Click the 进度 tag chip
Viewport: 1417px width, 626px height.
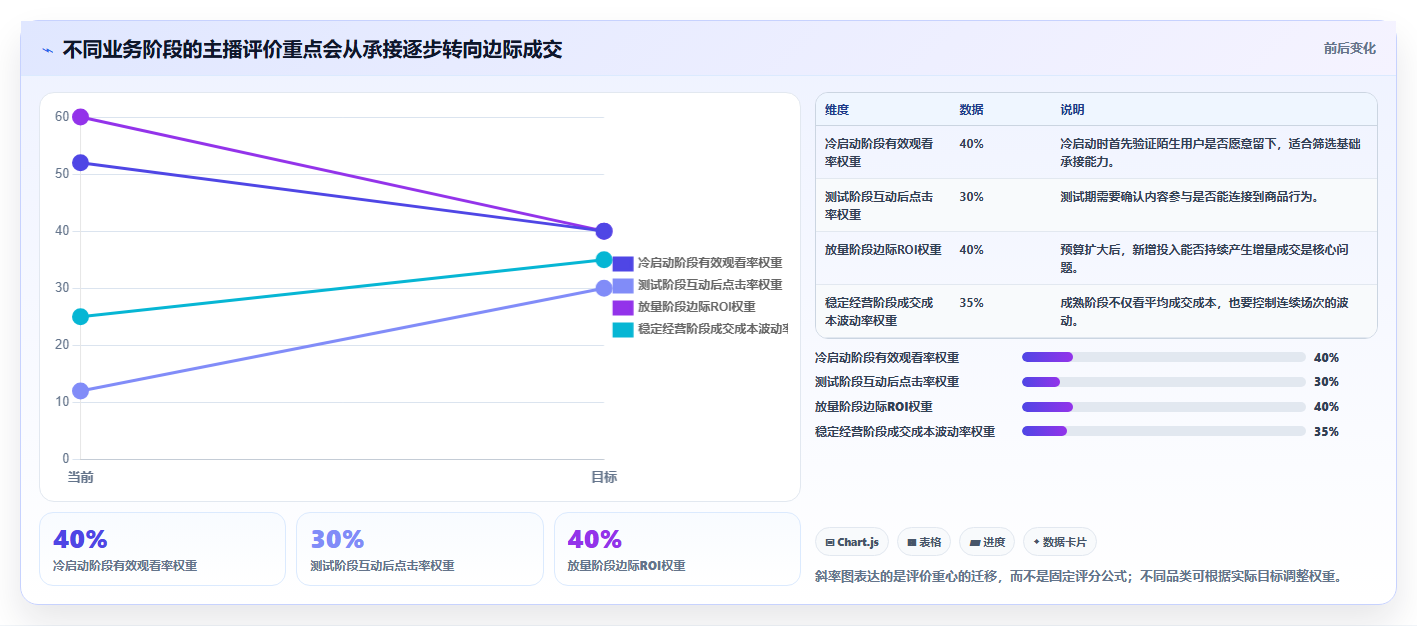pos(987,542)
